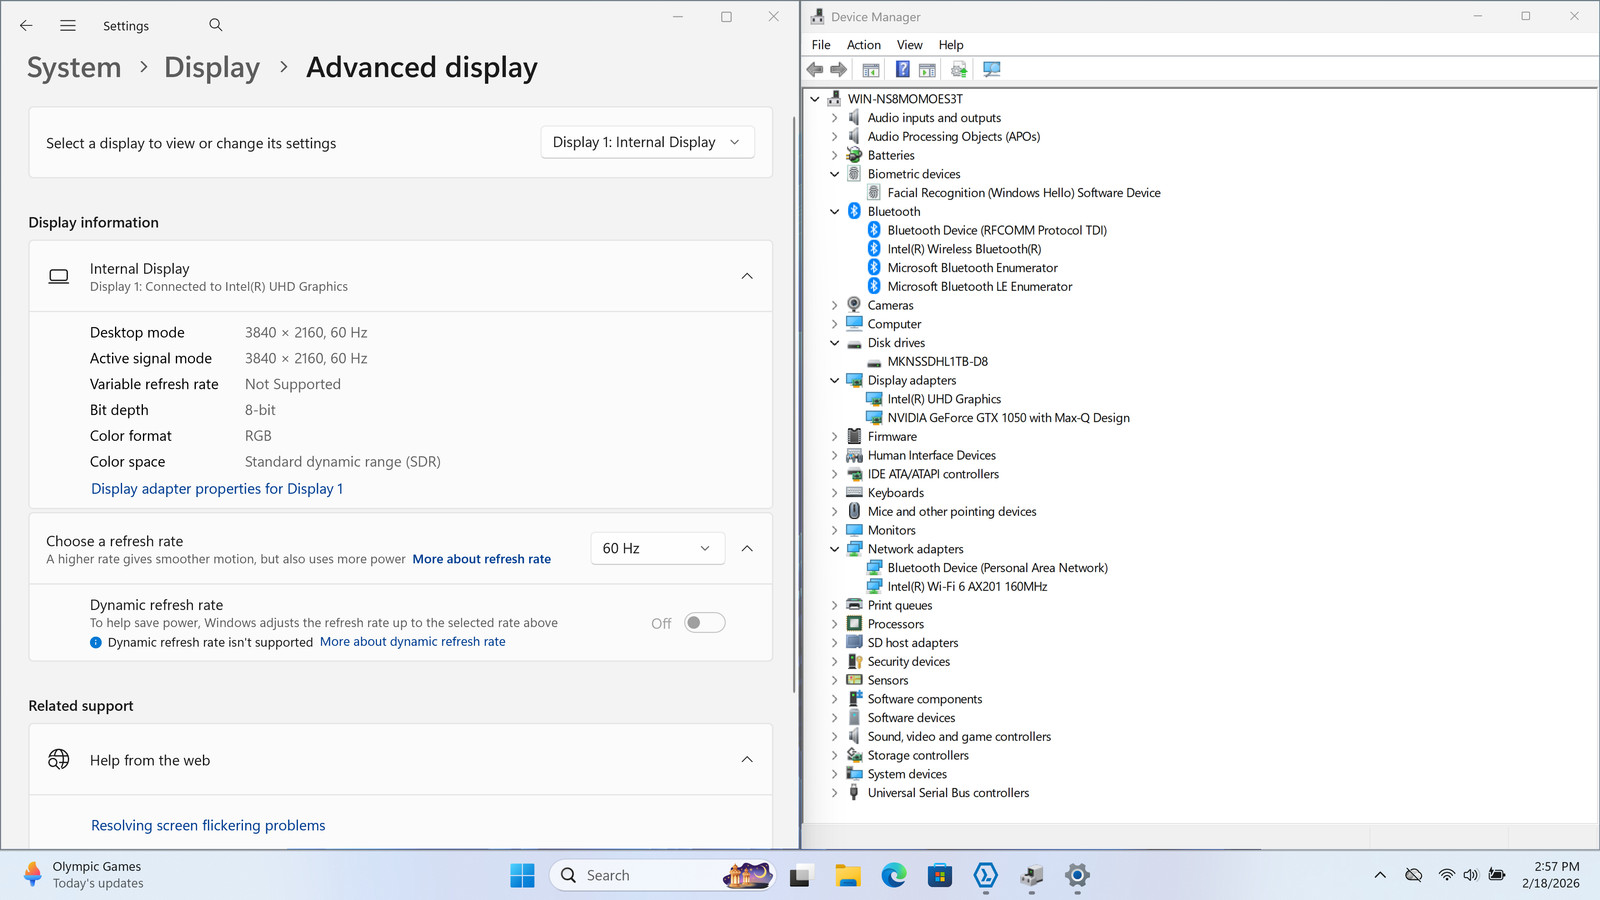1600x900 pixels.
Task: Click the PowerShell-style blue hexagon taskbar icon
Action: (986, 876)
